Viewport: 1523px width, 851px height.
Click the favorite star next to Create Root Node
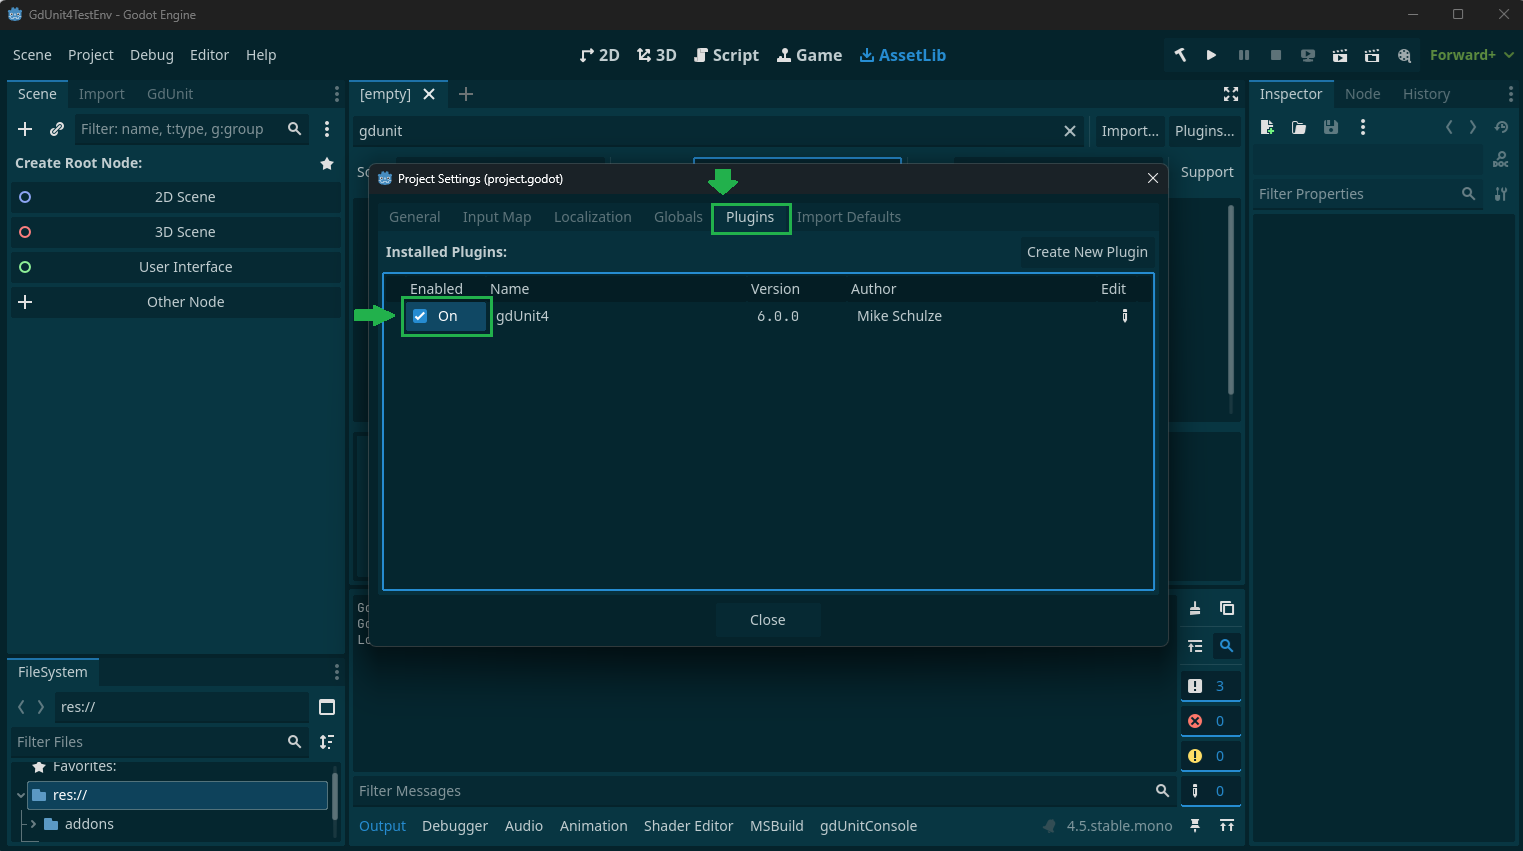327,163
